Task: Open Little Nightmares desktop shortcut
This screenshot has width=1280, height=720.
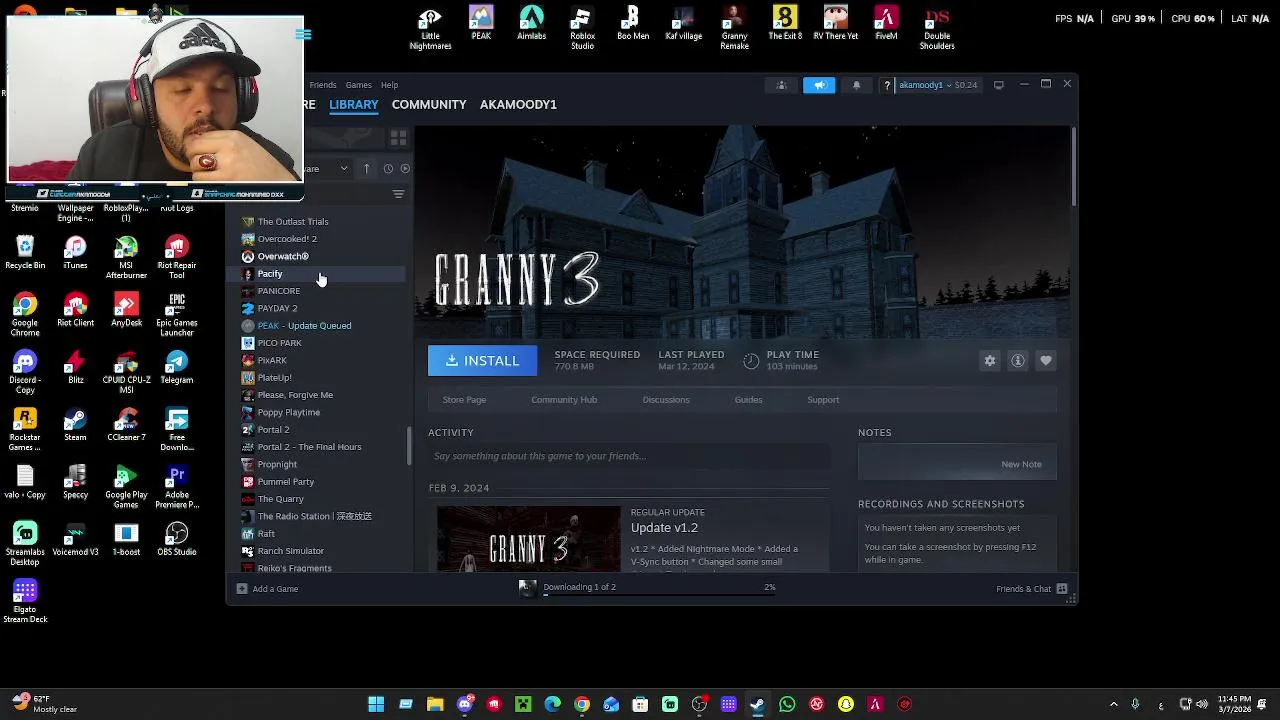Action: click(x=430, y=28)
